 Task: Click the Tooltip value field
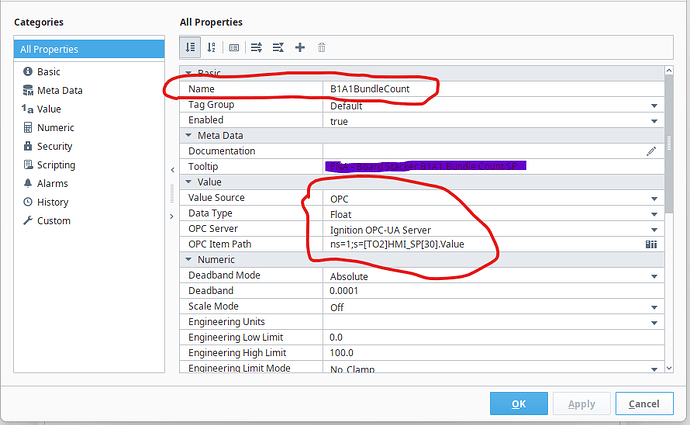click(x=493, y=166)
